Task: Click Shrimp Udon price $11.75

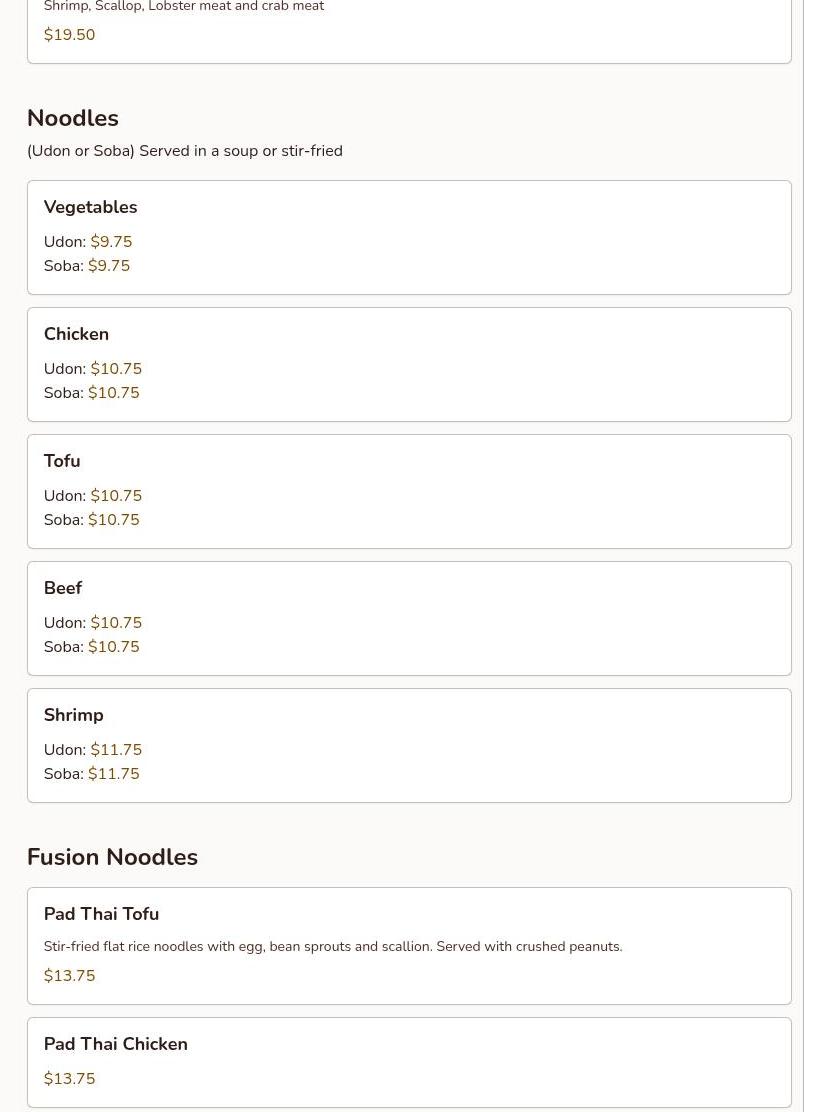Action: [x=116, y=750]
